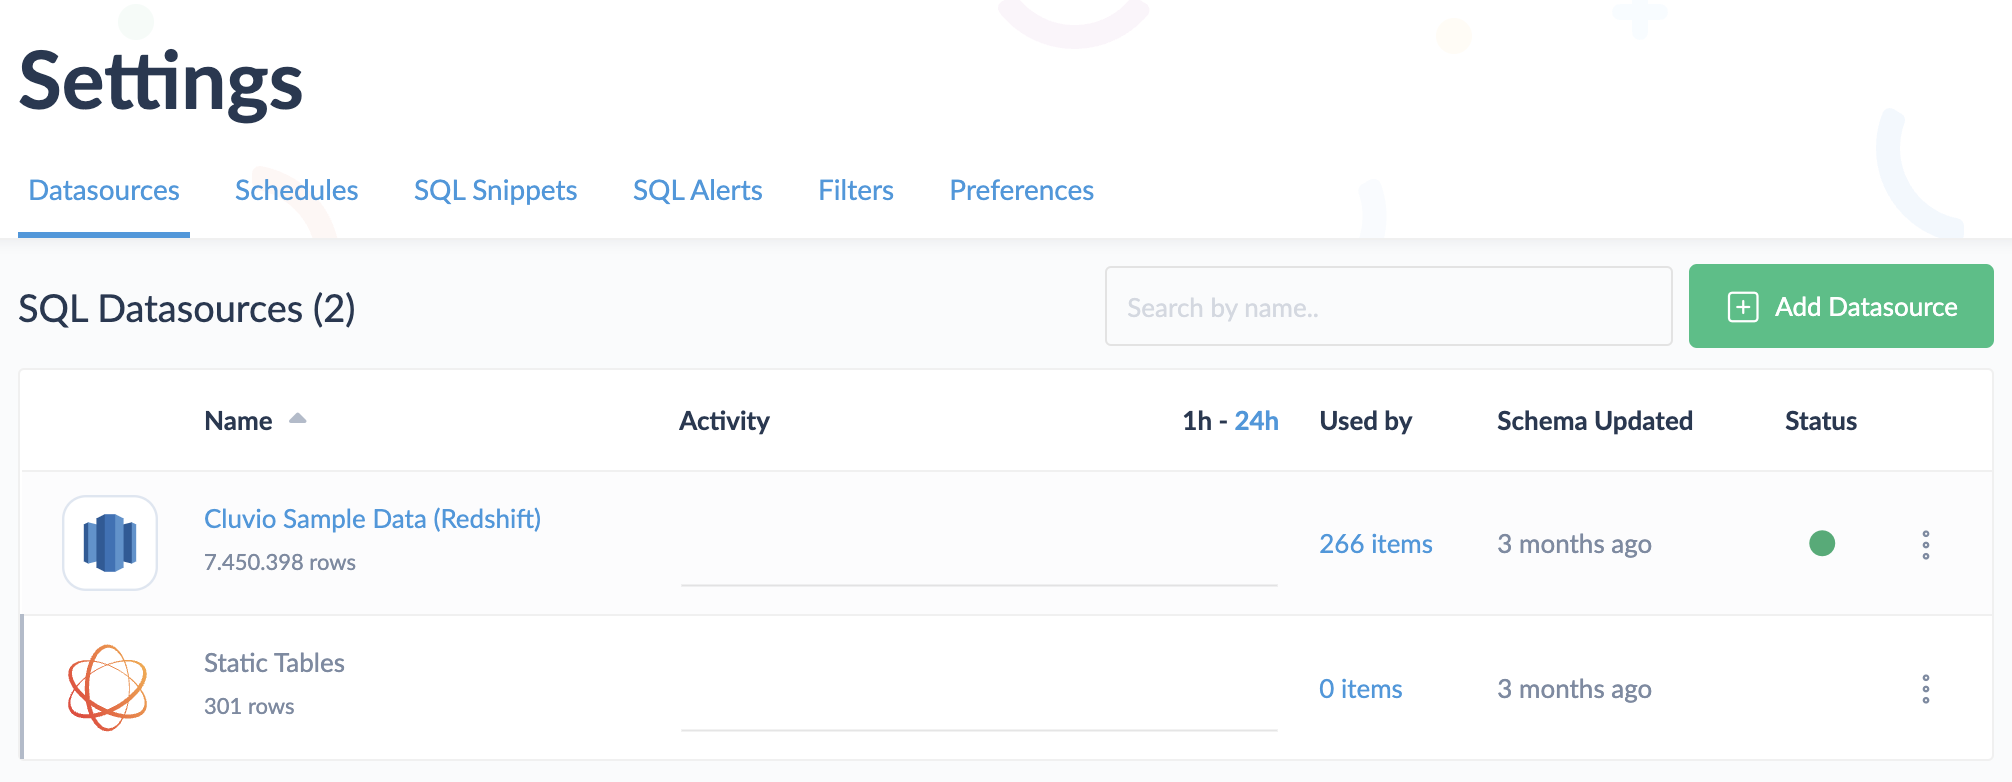Open options menu for Cluvio Sample Data
This screenshot has height=782, width=2012.
point(1925,545)
